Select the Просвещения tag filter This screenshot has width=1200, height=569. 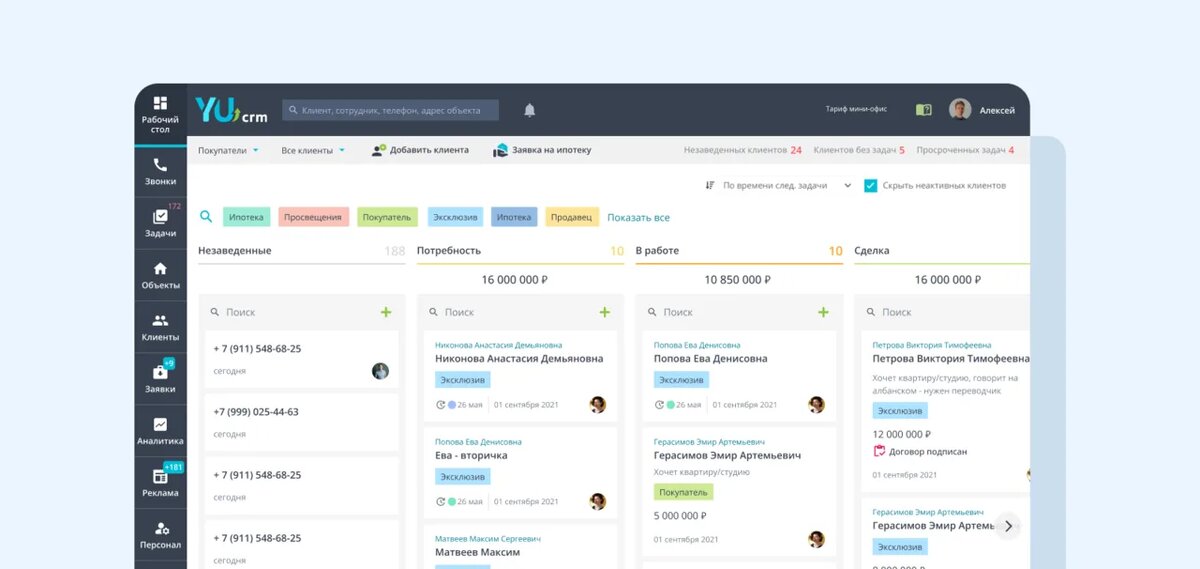[x=313, y=217]
